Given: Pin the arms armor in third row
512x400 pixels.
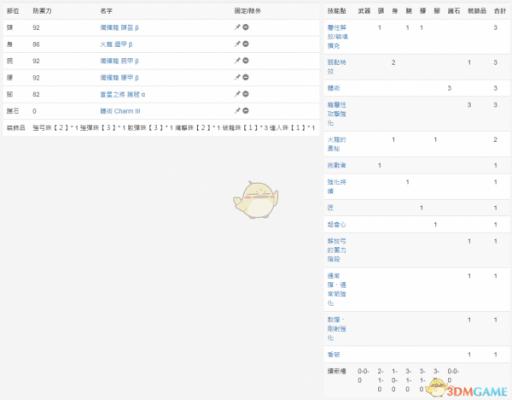Looking at the screenshot, I should click(237, 61).
